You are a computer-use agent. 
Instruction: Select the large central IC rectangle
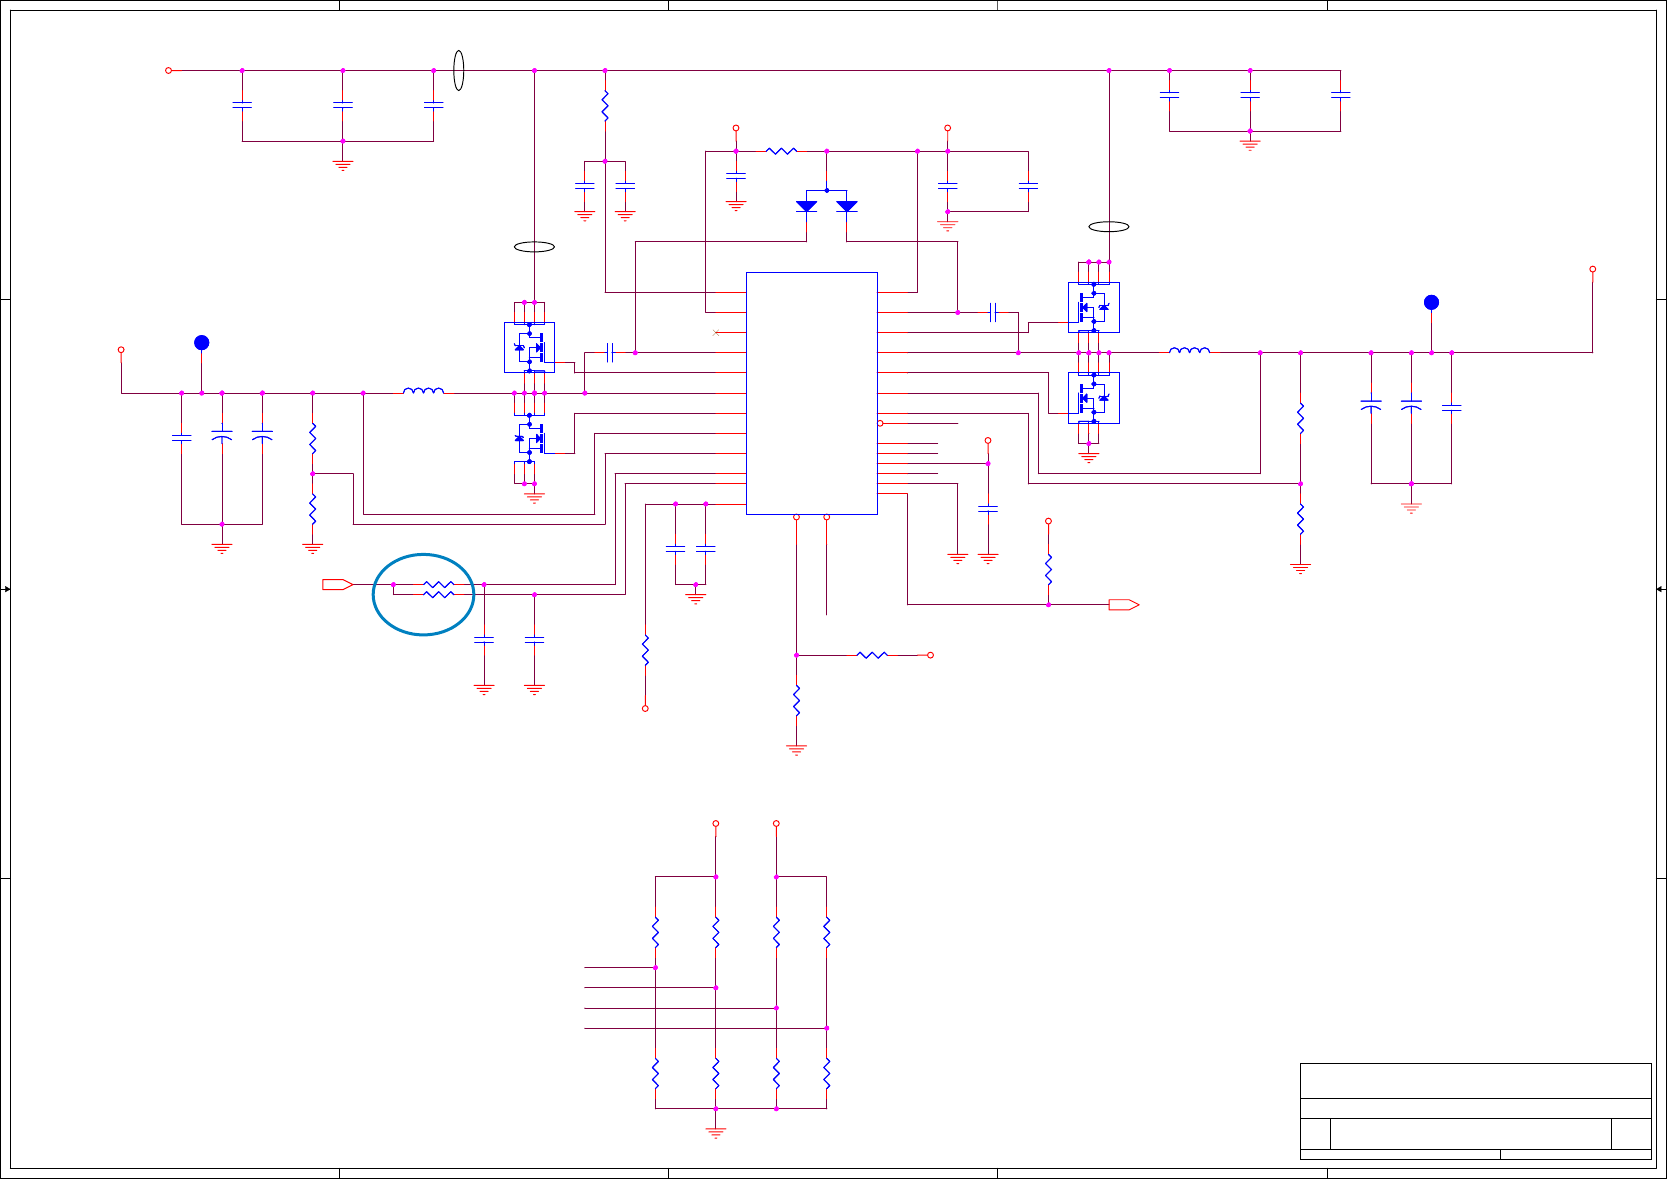[812, 393]
